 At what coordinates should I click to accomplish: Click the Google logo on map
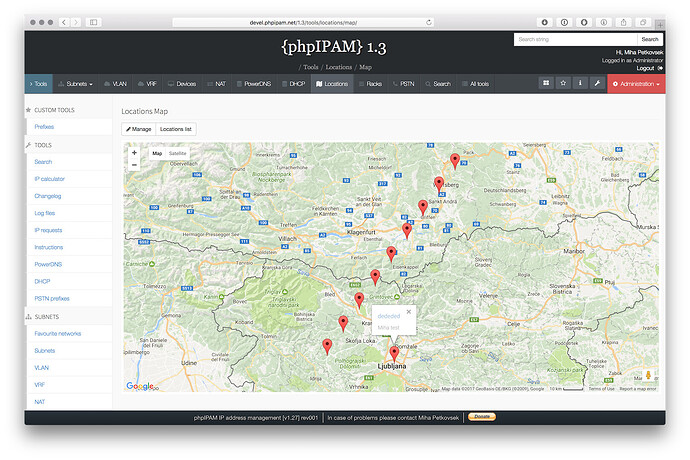pos(139,386)
